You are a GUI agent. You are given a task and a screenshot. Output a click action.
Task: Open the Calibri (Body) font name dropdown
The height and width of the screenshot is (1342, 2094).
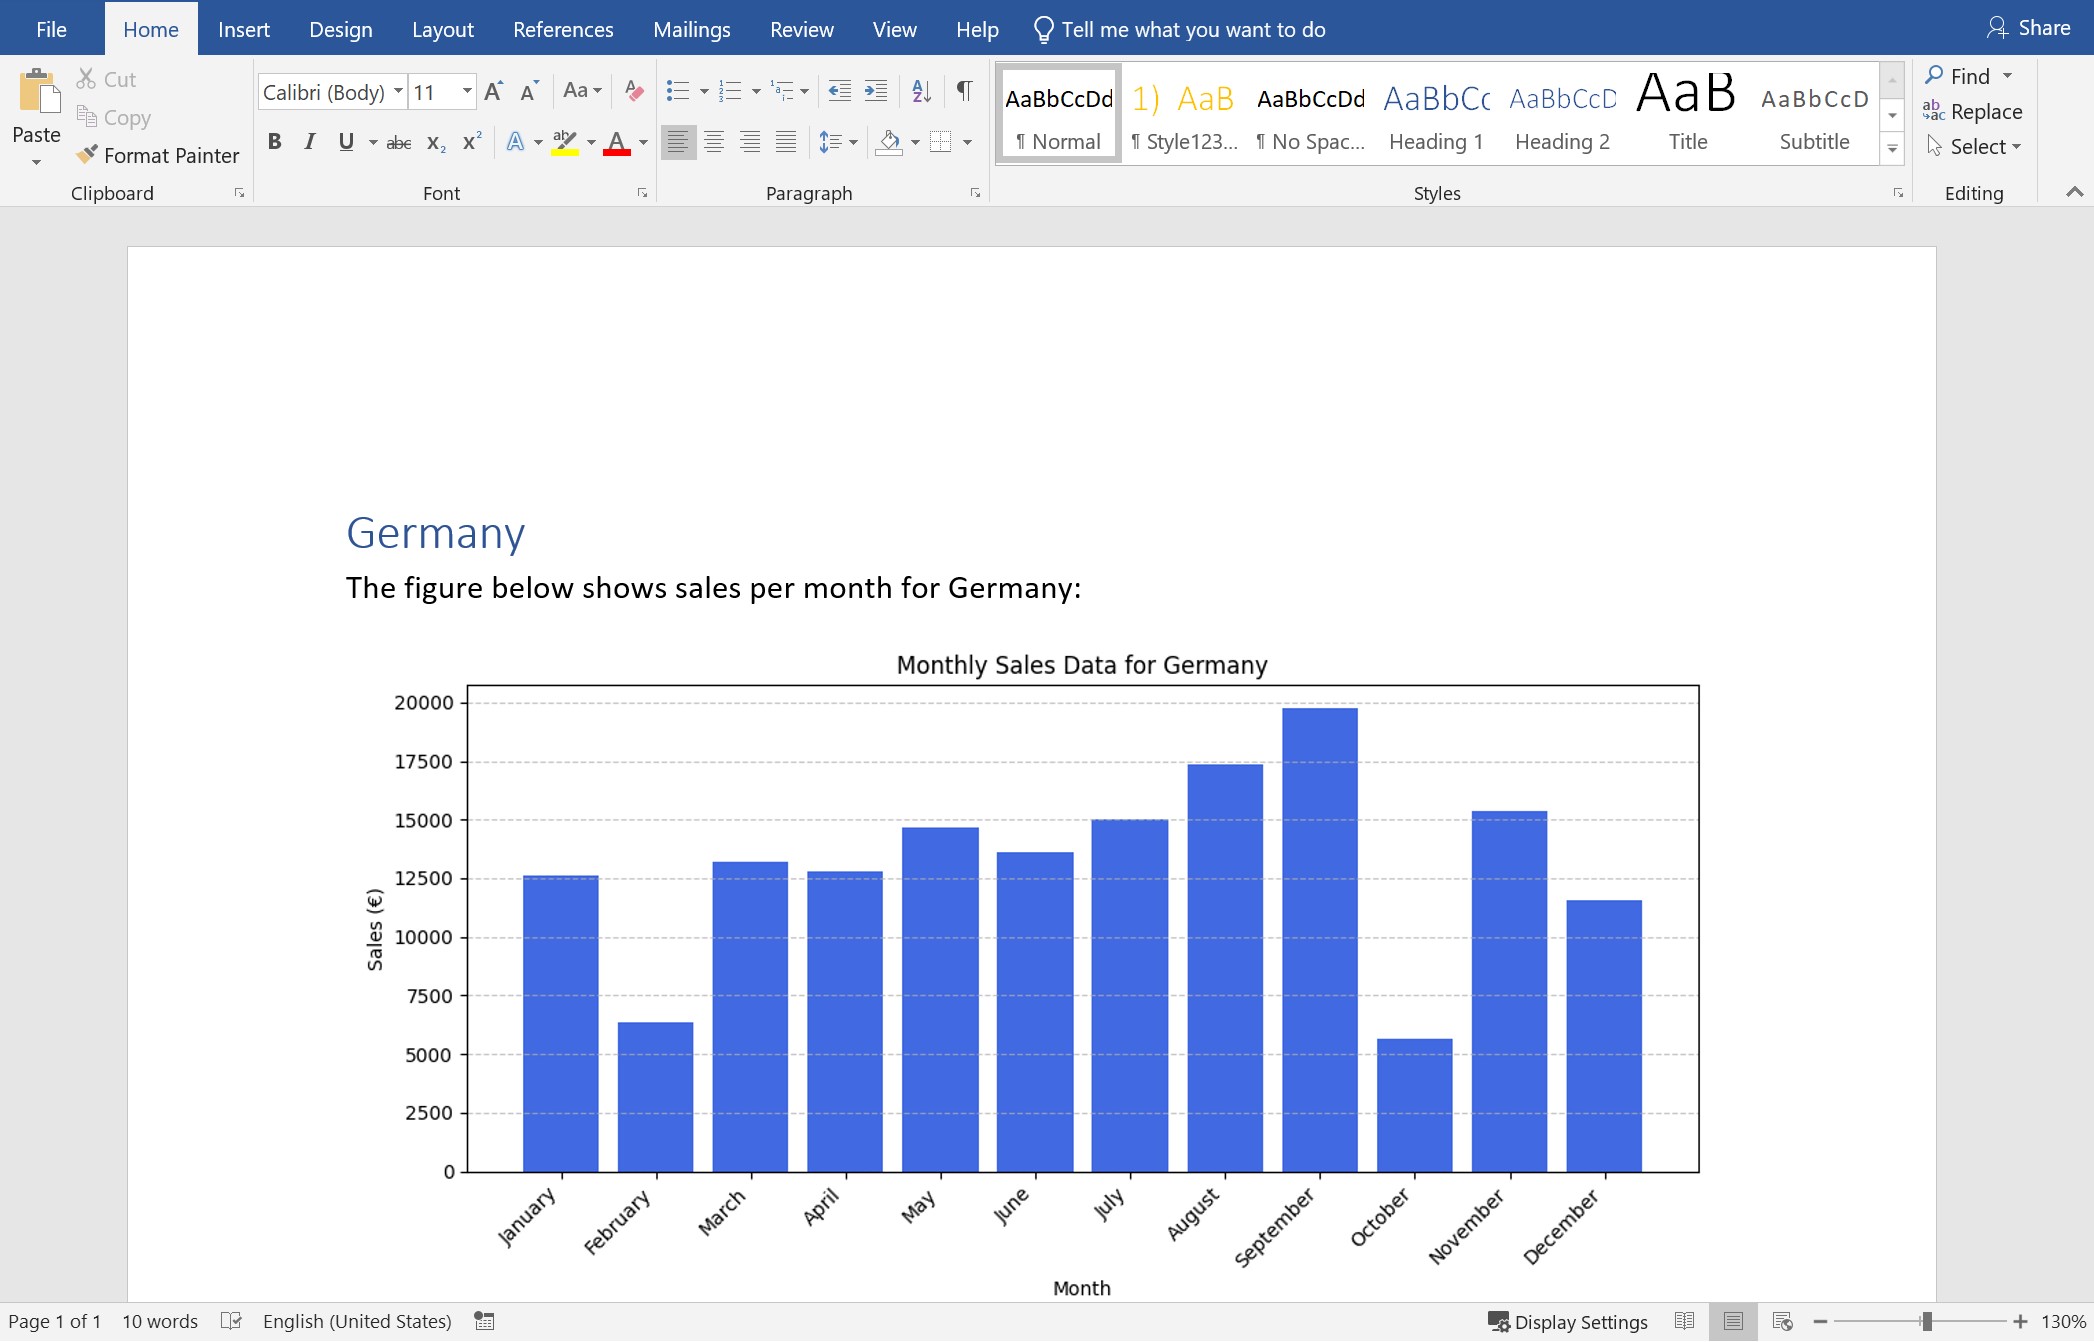point(398,92)
